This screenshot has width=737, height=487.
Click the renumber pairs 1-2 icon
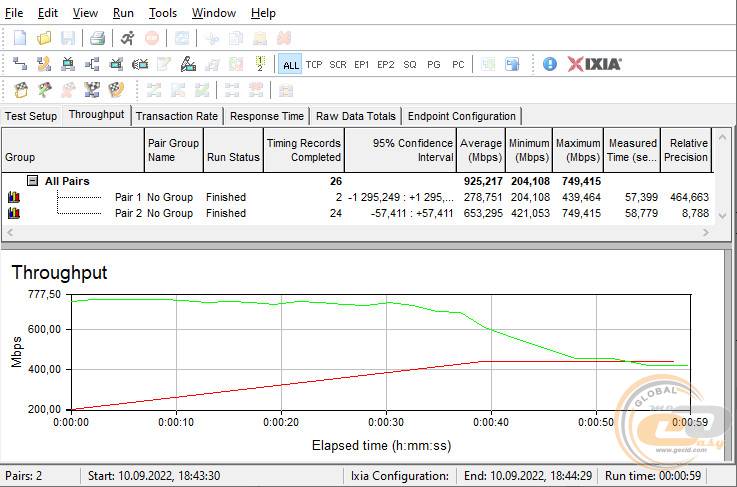tap(260, 64)
